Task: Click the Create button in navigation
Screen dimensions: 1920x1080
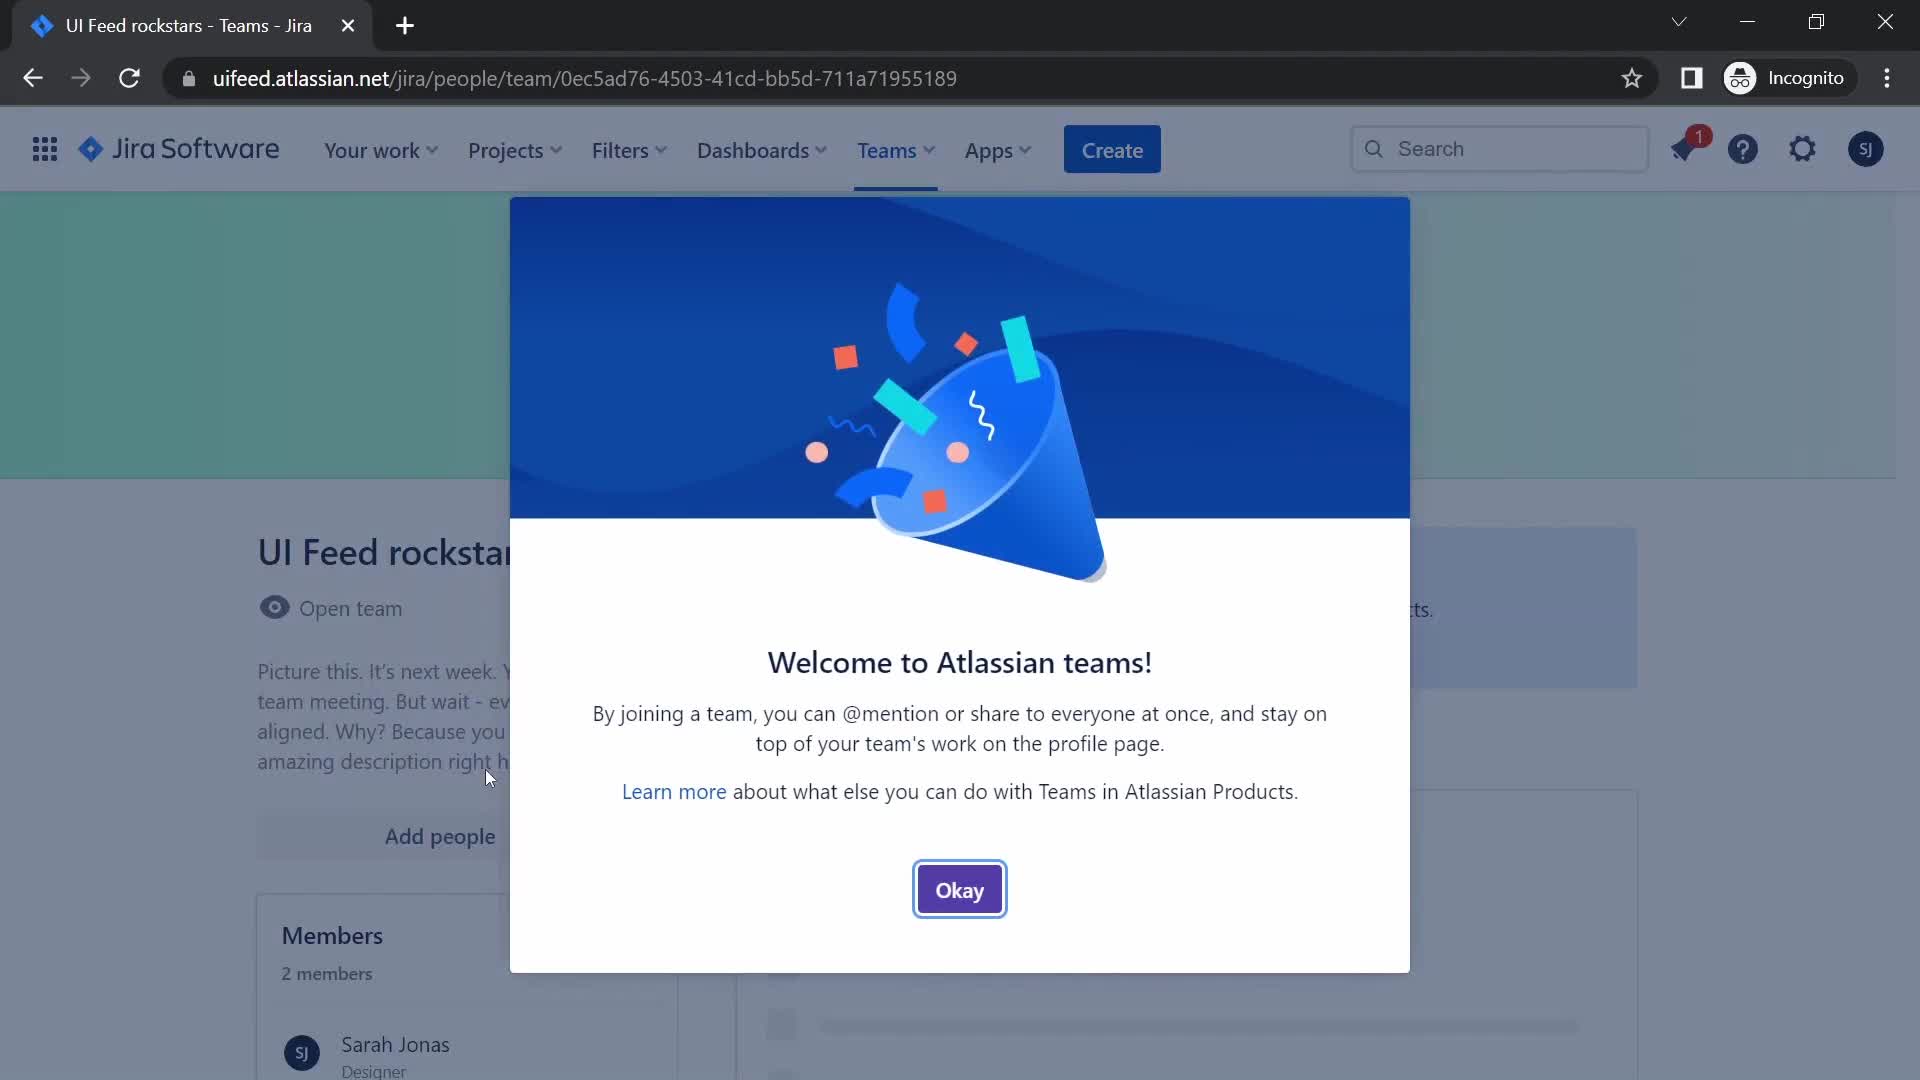Action: pos(1113,149)
